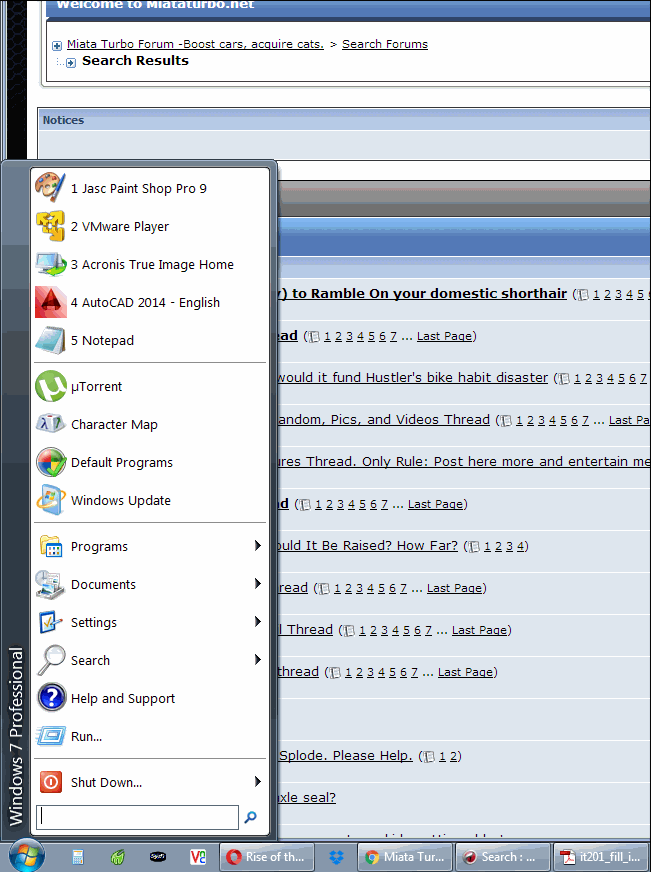Open 'andom, Pics, and Videos Thread'
Viewport: 651px width, 872px height.
point(384,419)
